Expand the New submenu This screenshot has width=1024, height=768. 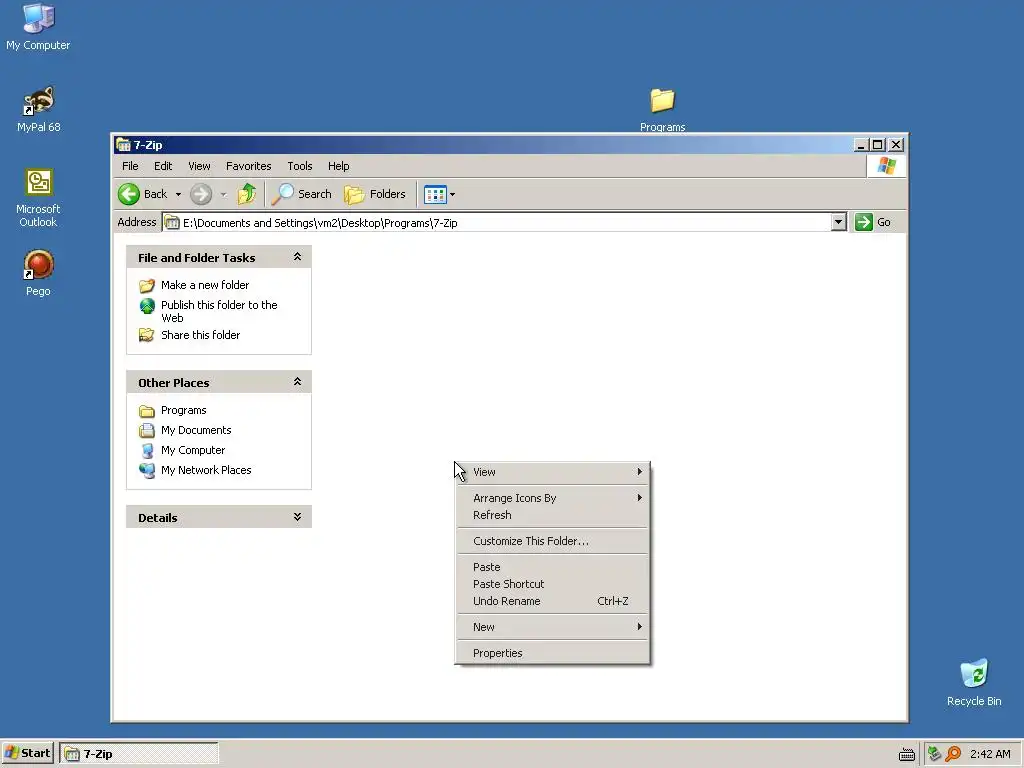pyautogui.click(x=552, y=628)
